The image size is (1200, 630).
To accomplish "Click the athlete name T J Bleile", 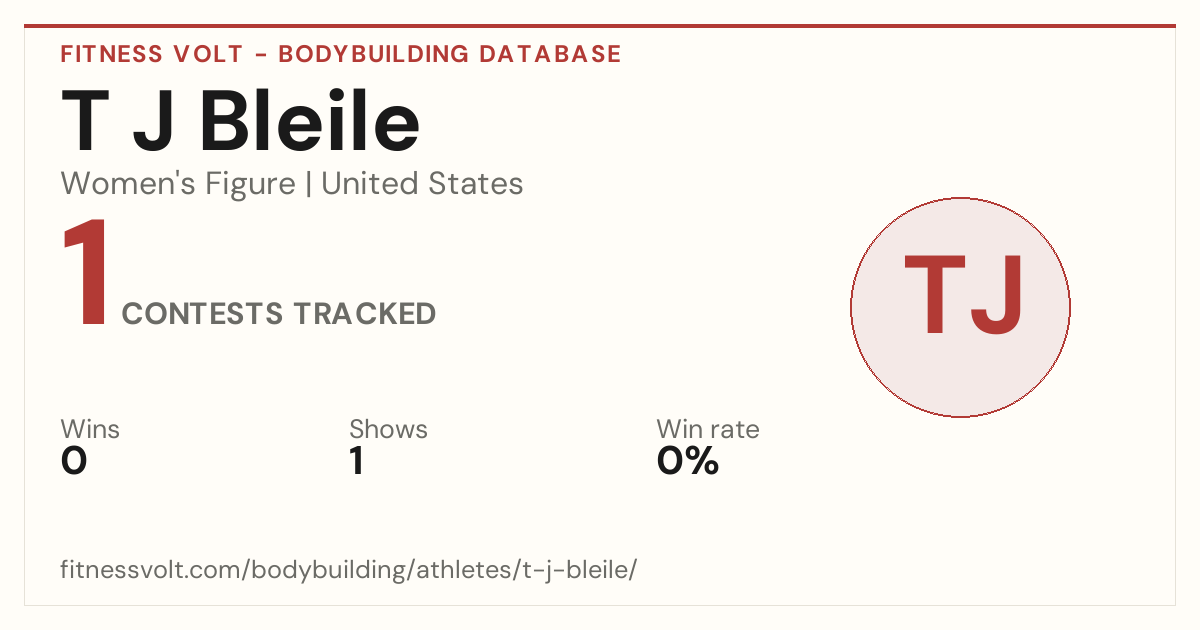I will pos(240,120).
